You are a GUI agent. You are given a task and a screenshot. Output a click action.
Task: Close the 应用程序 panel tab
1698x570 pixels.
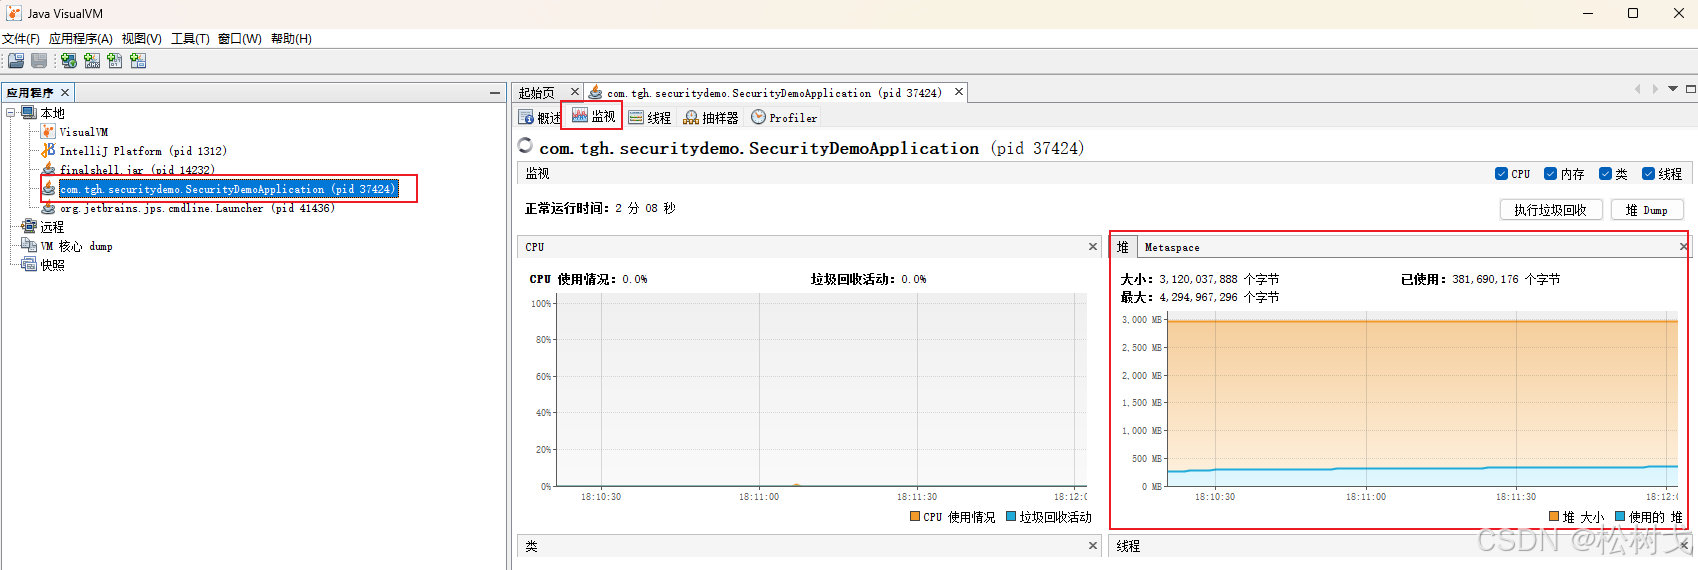click(65, 93)
